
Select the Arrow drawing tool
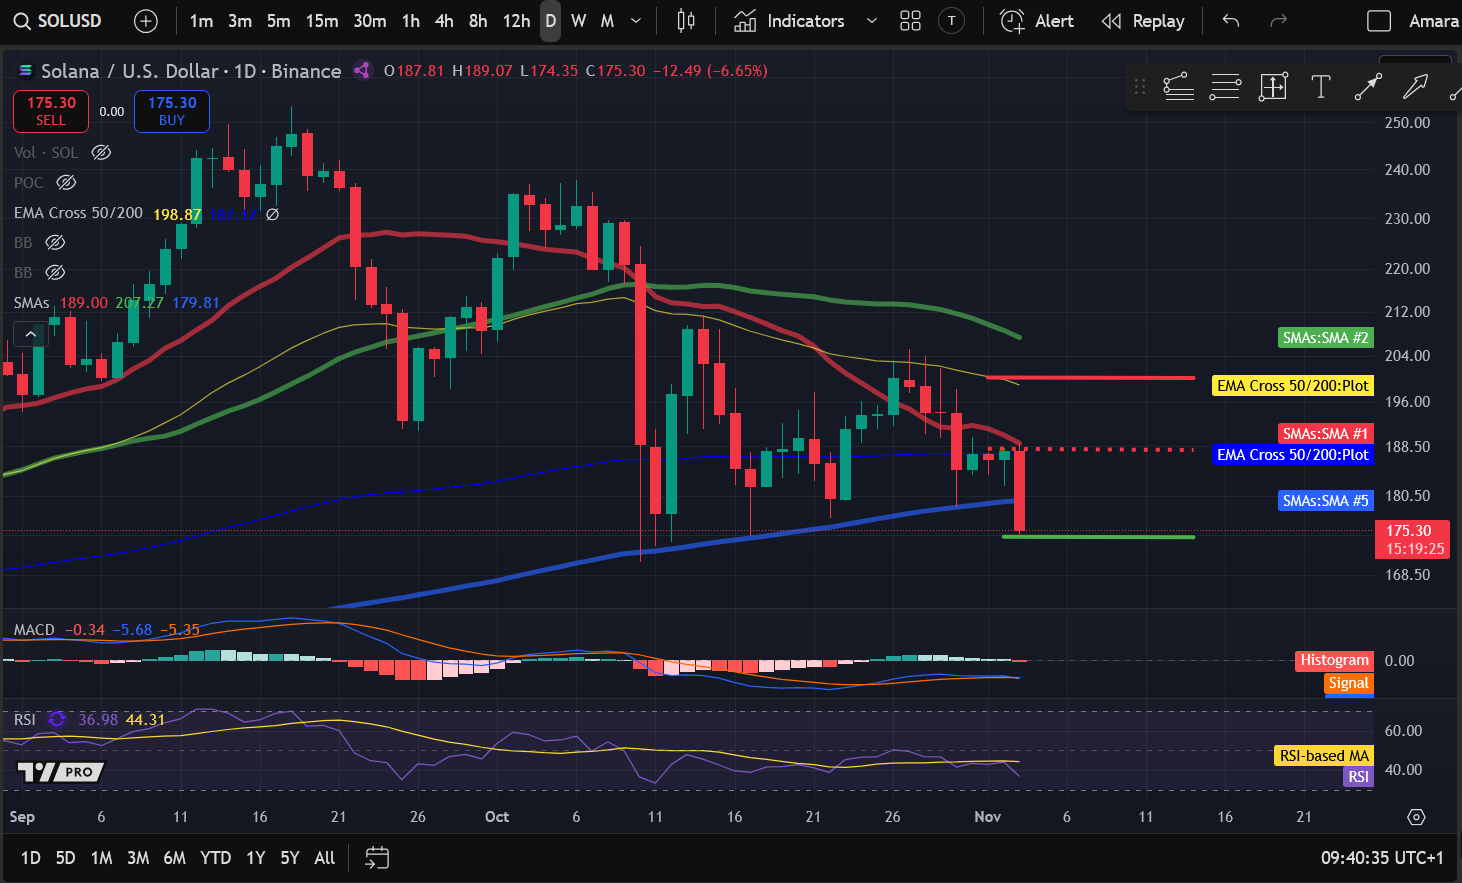pyautogui.click(x=1416, y=87)
